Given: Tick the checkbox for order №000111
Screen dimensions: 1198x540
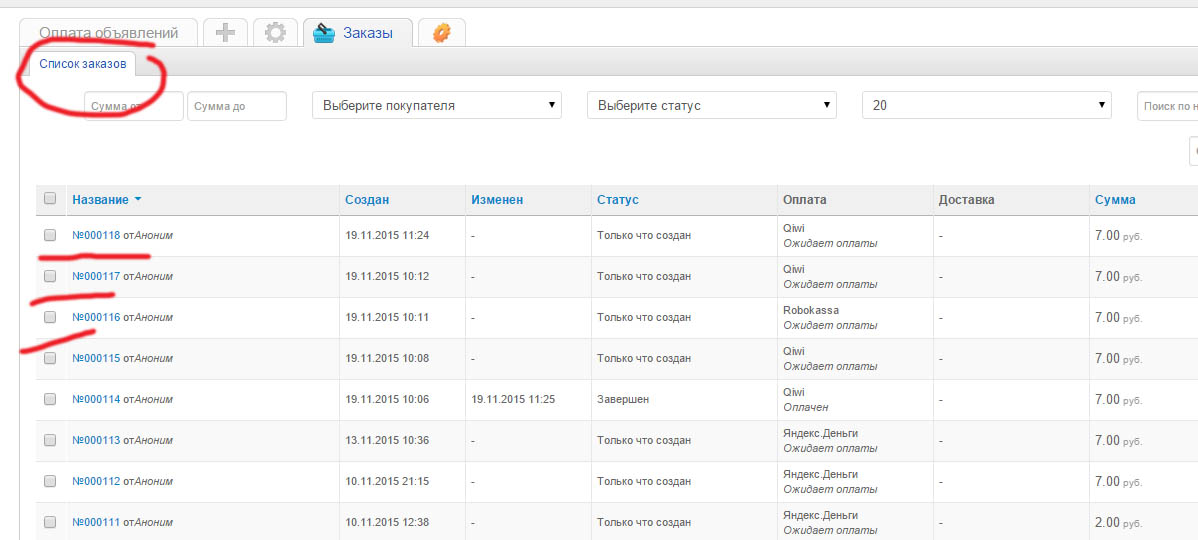Looking at the screenshot, I should click(50, 522).
